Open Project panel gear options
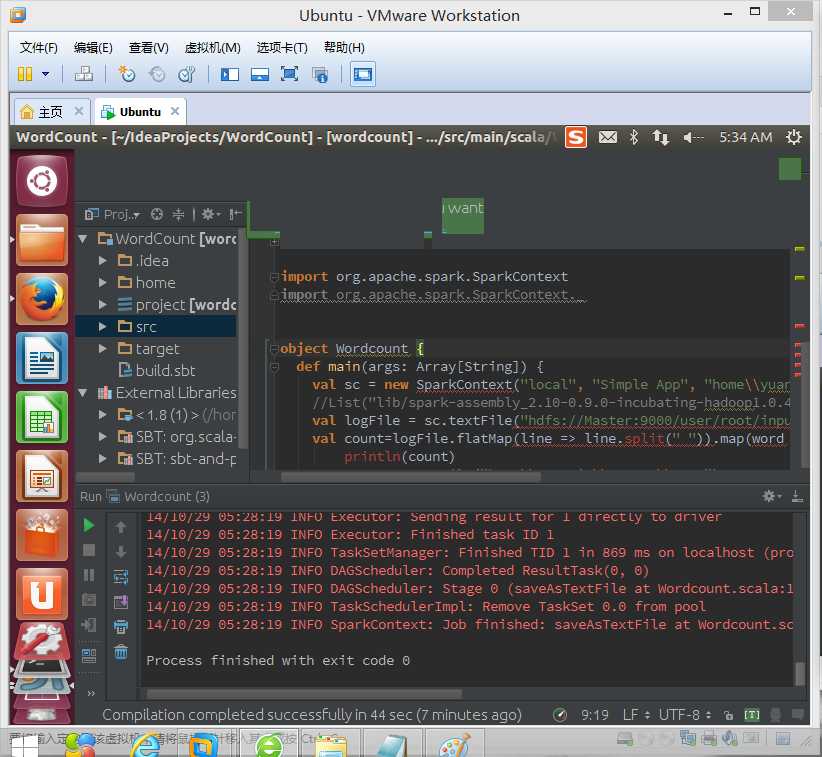This screenshot has width=822, height=757. click(x=211, y=214)
